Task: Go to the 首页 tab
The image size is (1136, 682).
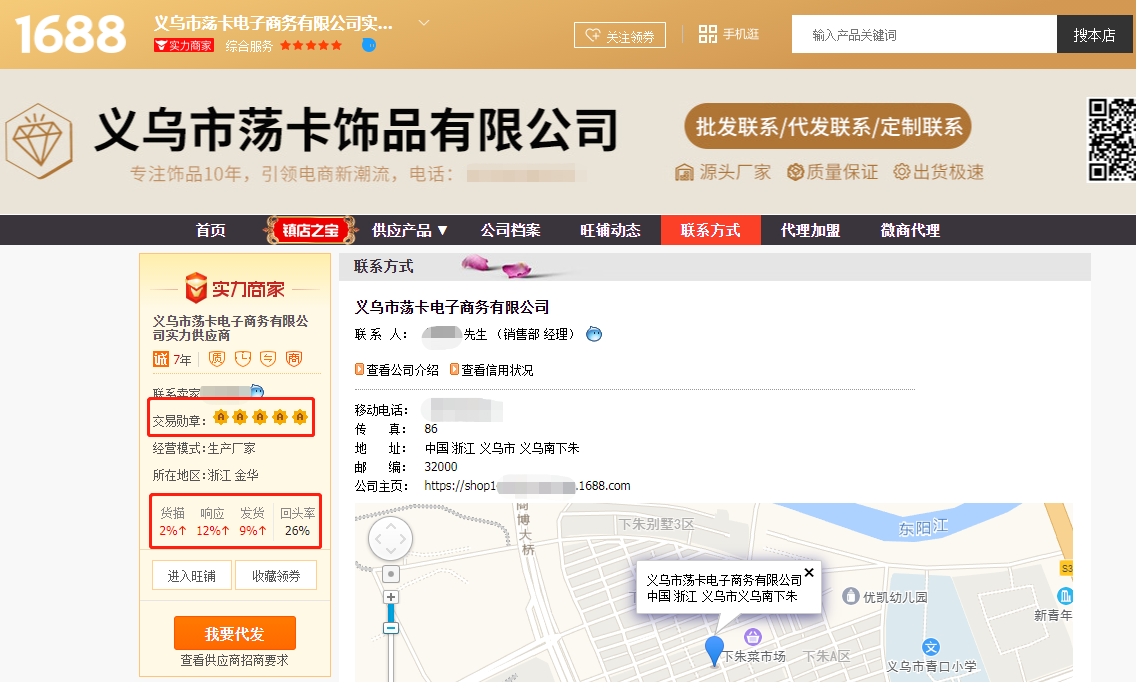Action: 211,230
